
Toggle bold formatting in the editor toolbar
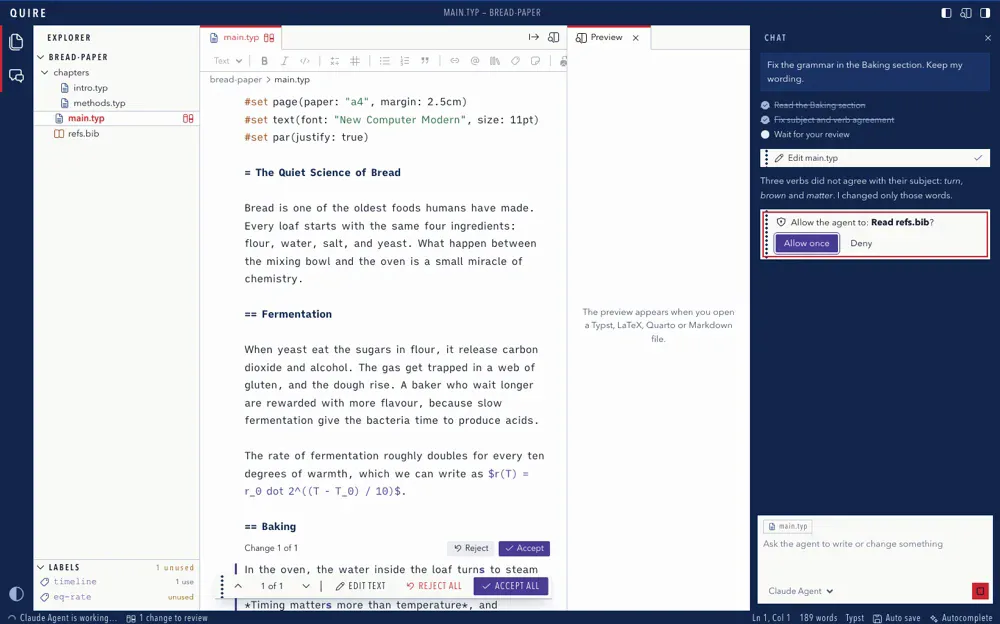(x=264, y=61)
